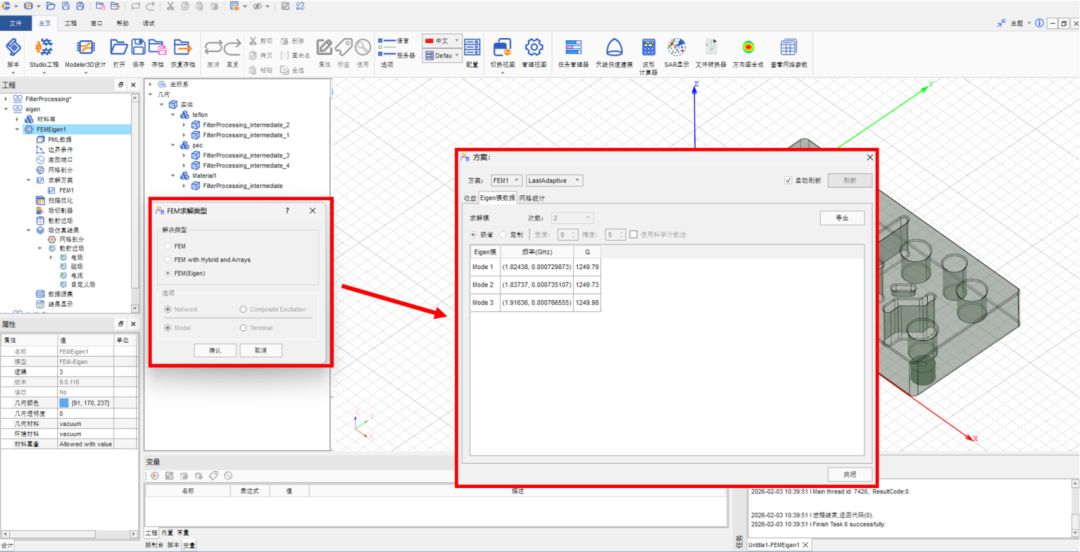Select the FEM(Eigen) radio button
The width and height of the screenshot is (1080, 552).
click(x=168, y=274)
